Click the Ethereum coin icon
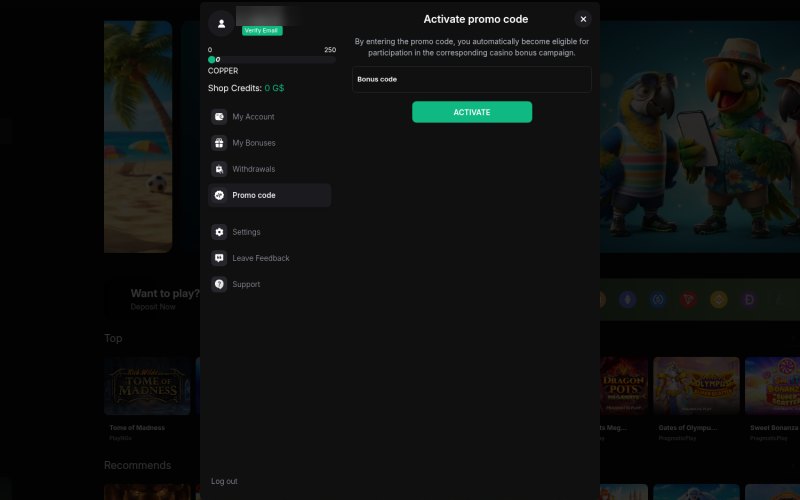 tap(628, 299)
